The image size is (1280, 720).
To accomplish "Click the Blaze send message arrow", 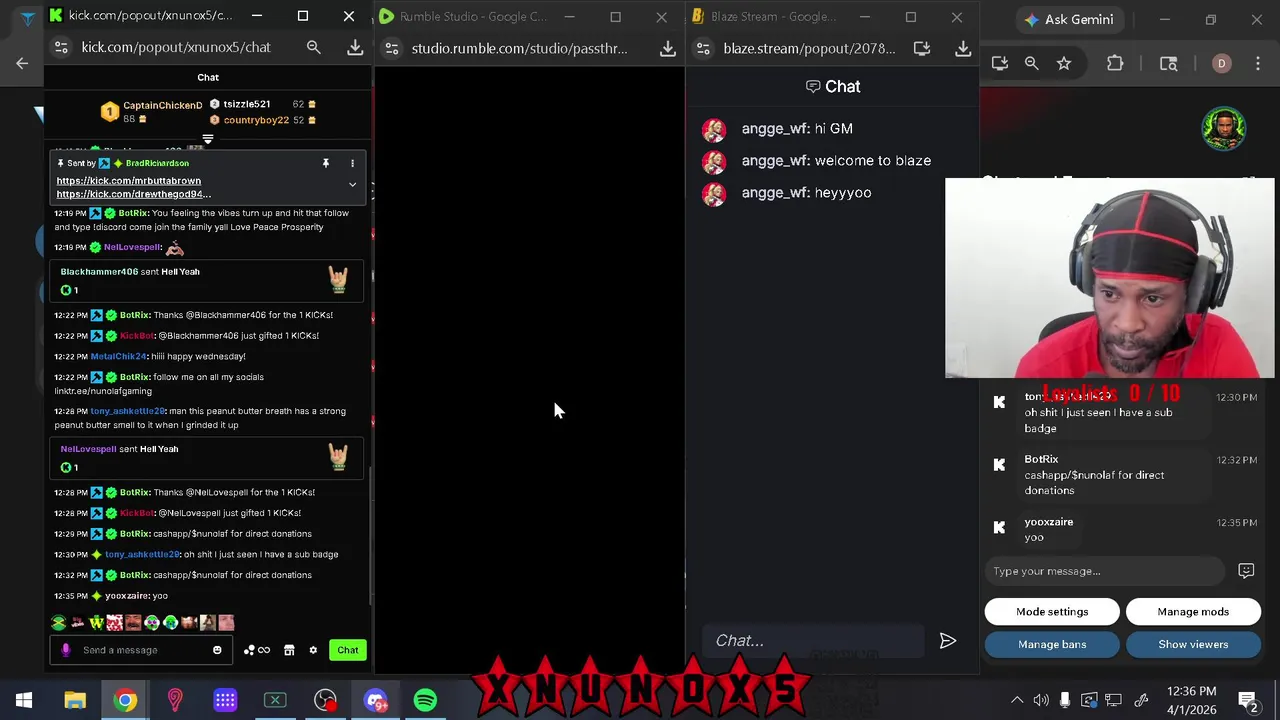I will click(x=948, y=641).
